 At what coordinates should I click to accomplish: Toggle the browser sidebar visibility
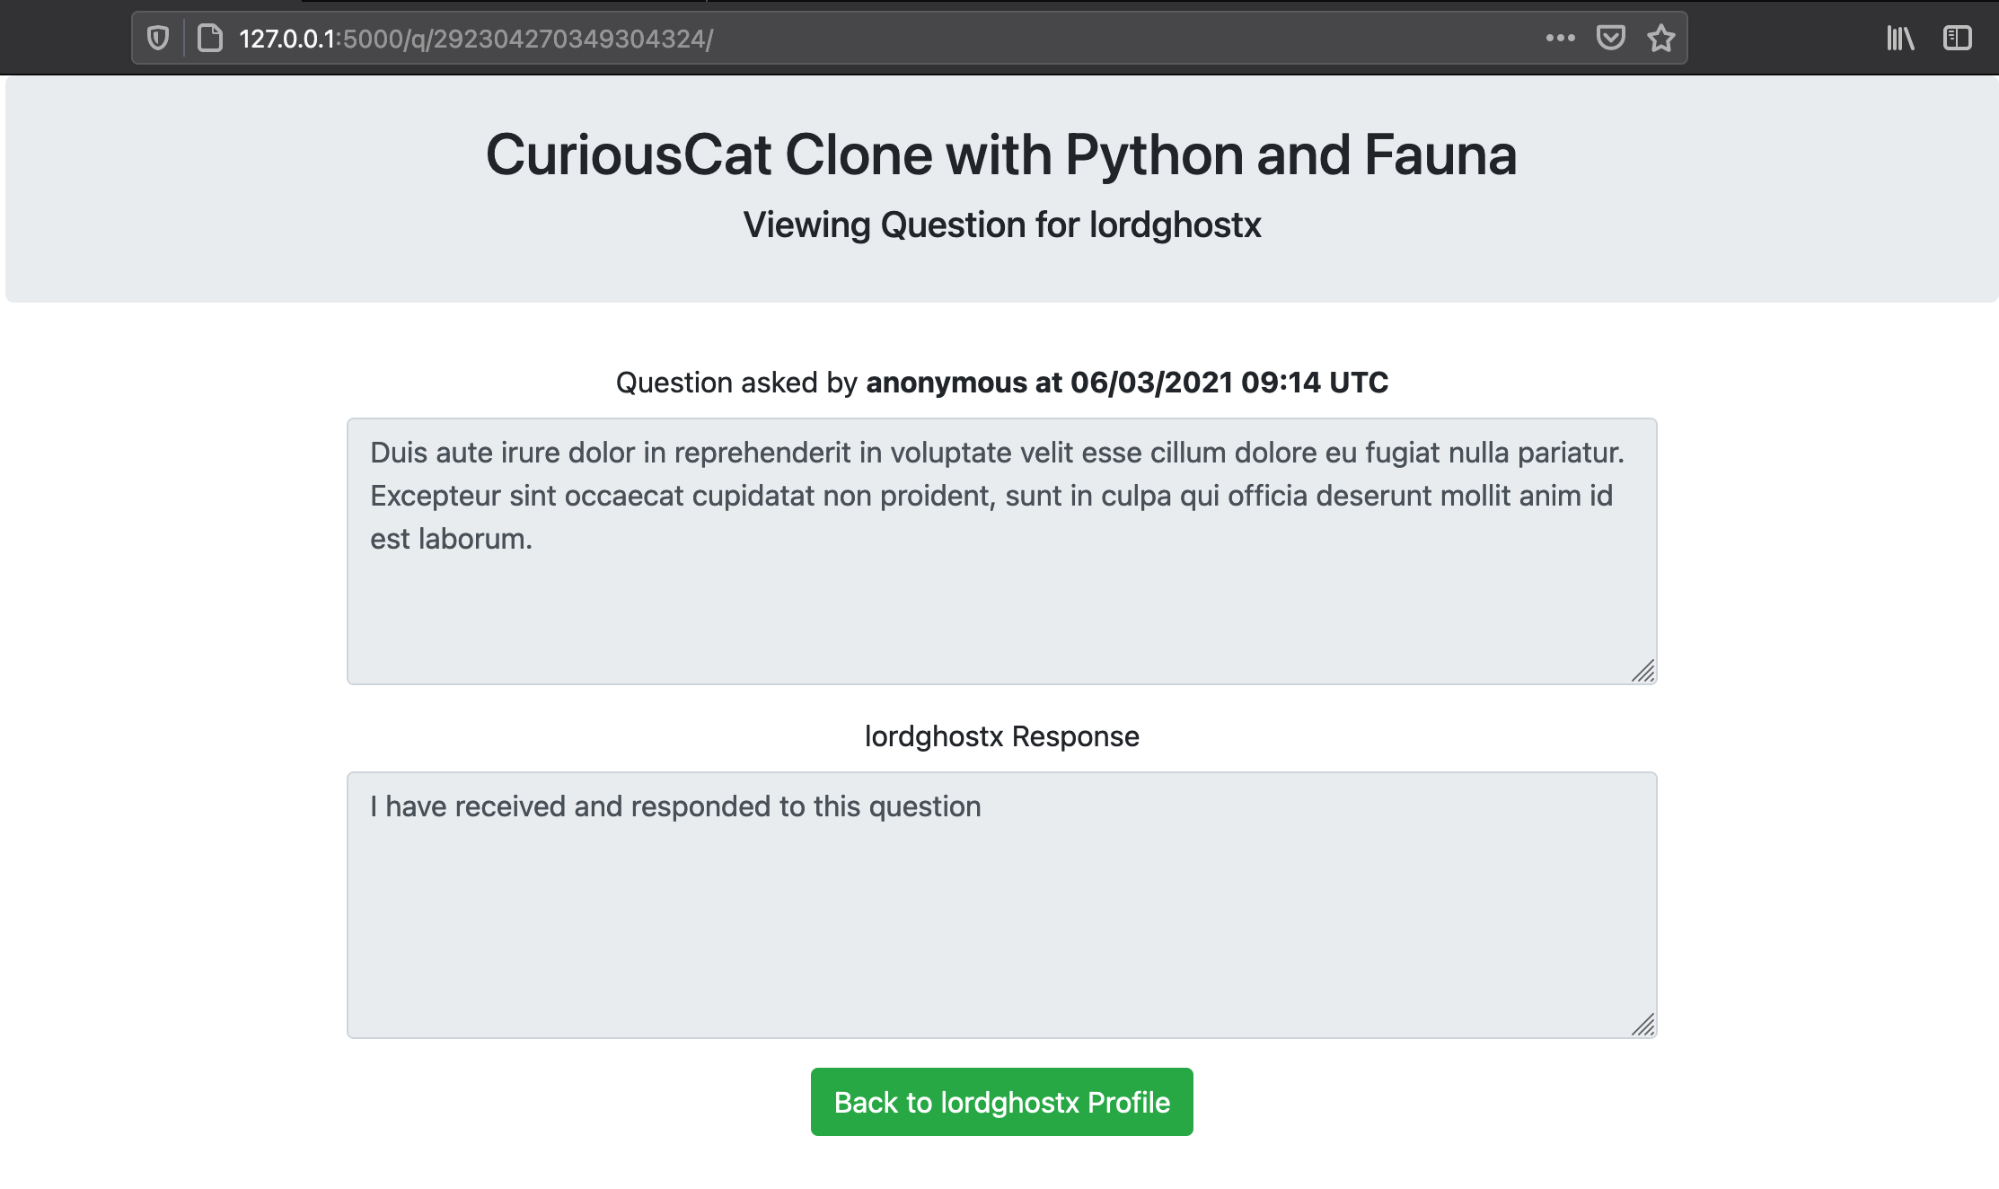click(x=1957, y=38)
